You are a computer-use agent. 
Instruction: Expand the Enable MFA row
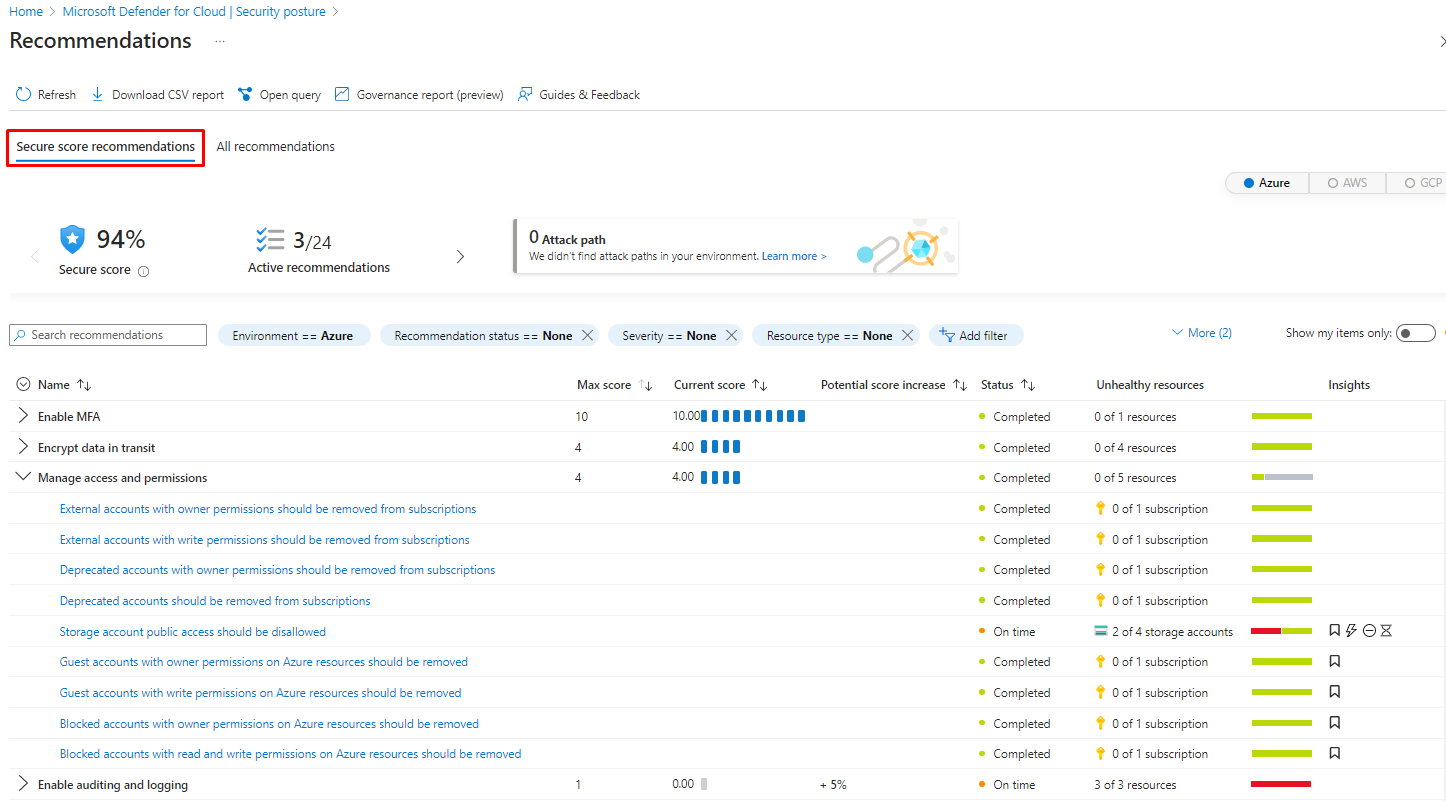pos(24,416)
